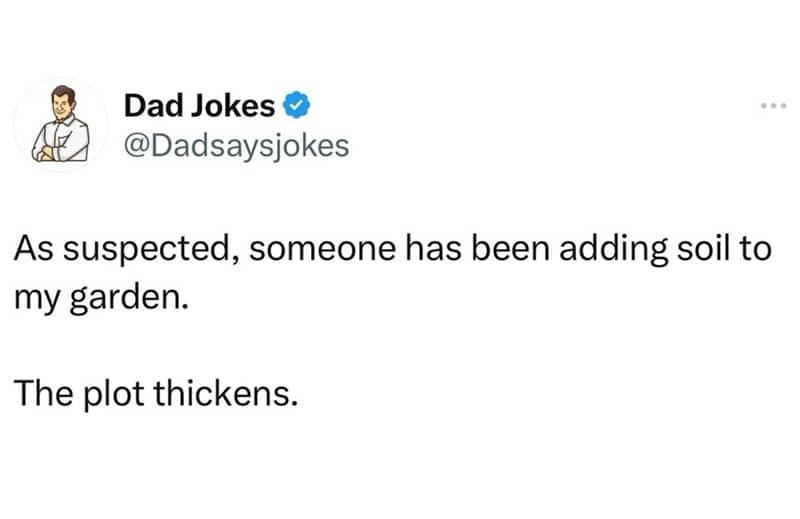800x519 pixels.
Task: Click the "@" symbol of the handle
Action: [136, 147]
